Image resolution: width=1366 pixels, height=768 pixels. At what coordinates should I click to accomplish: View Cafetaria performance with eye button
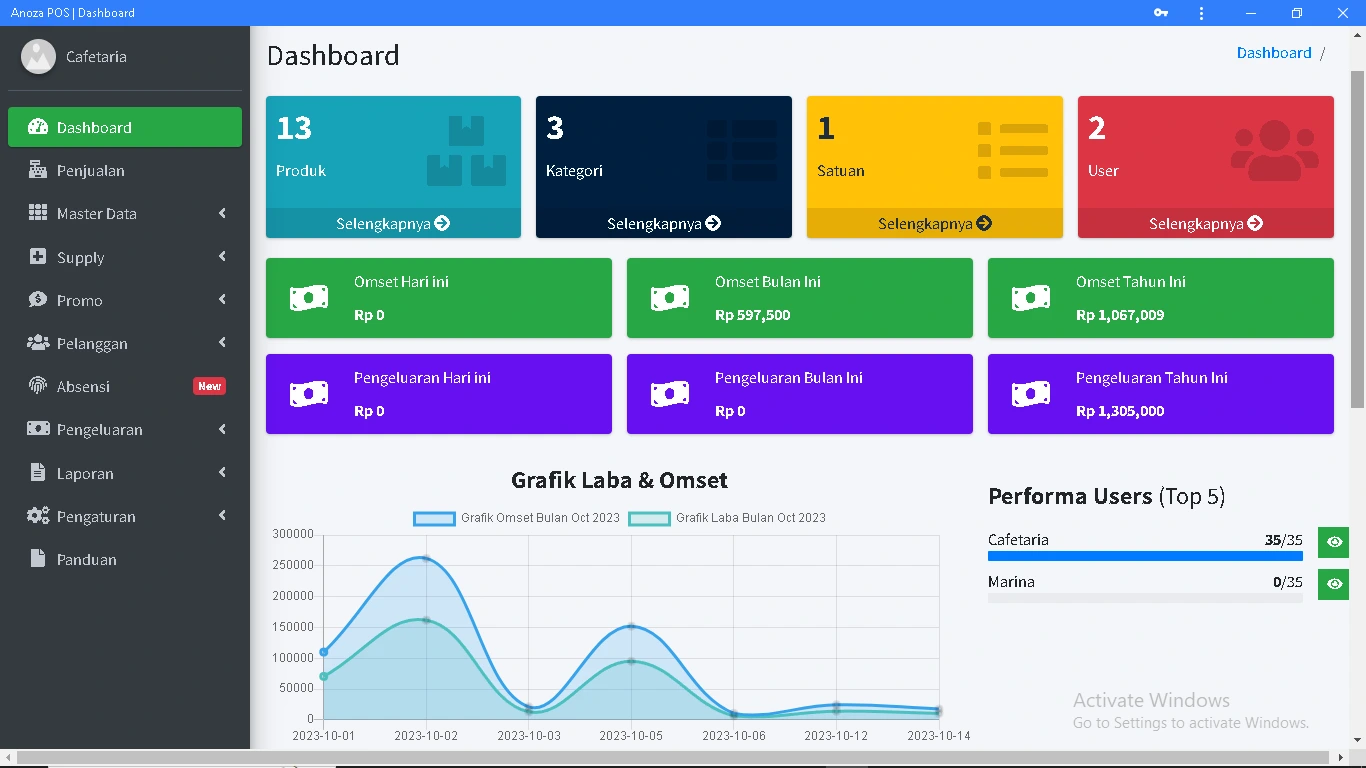click(x=1333, y=542)
